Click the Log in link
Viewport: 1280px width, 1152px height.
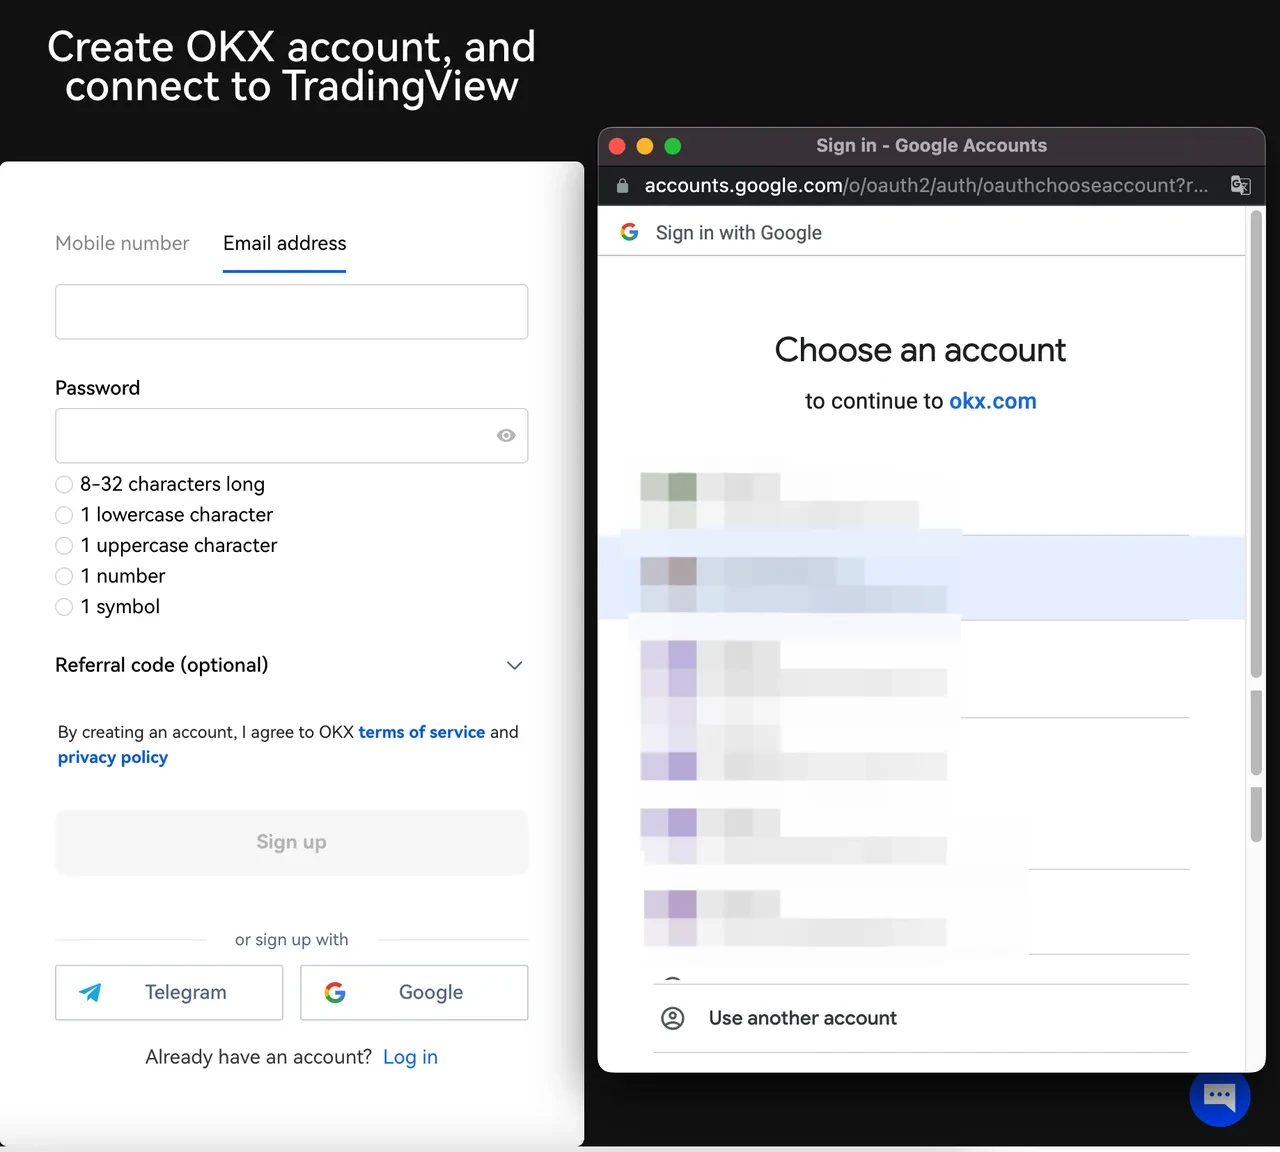(x=410, y=1057)
